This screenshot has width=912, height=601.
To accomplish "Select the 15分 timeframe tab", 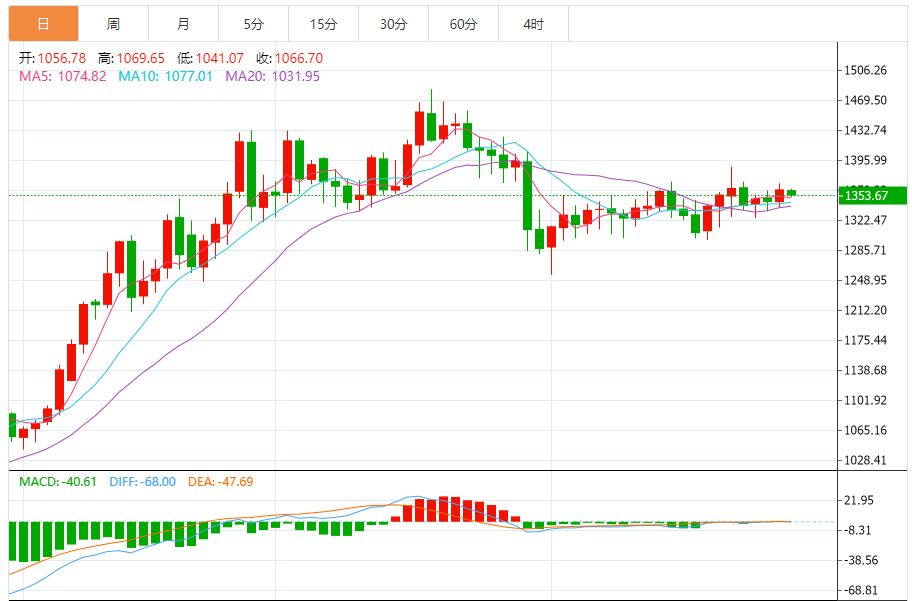I will coord(323,23).
